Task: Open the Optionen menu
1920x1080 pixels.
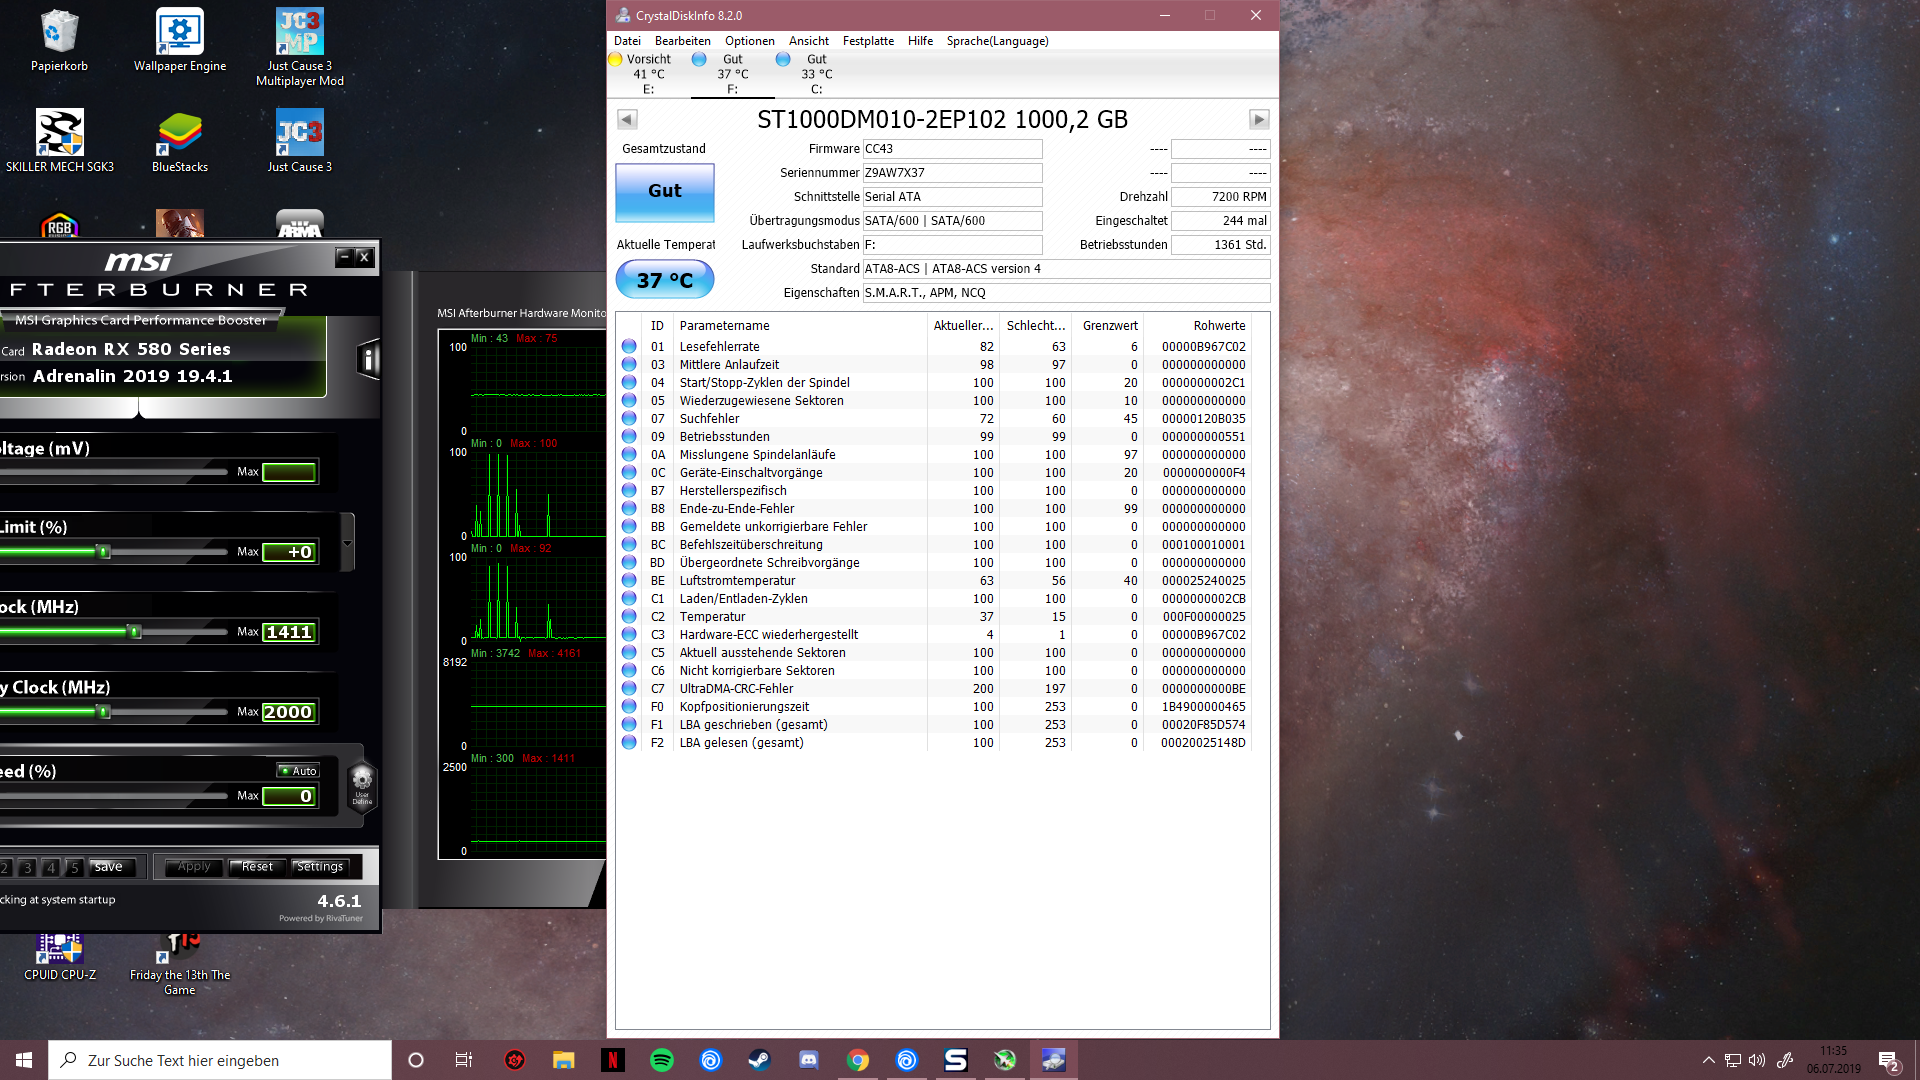Action: 749,41
